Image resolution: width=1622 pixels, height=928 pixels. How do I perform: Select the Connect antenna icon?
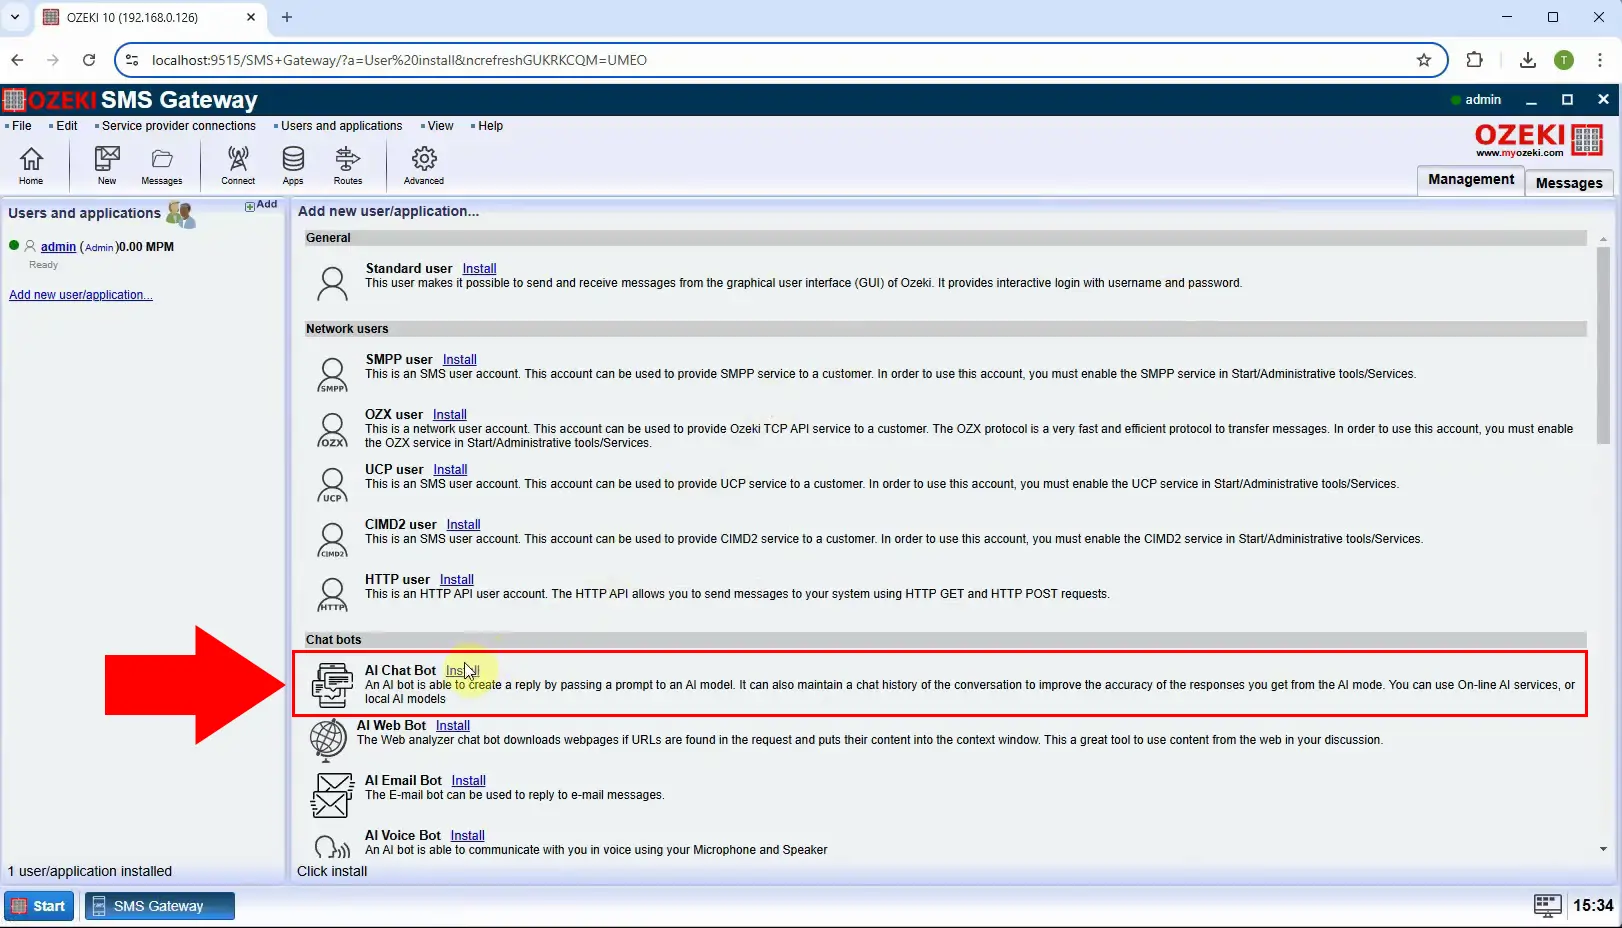point(238,165)
